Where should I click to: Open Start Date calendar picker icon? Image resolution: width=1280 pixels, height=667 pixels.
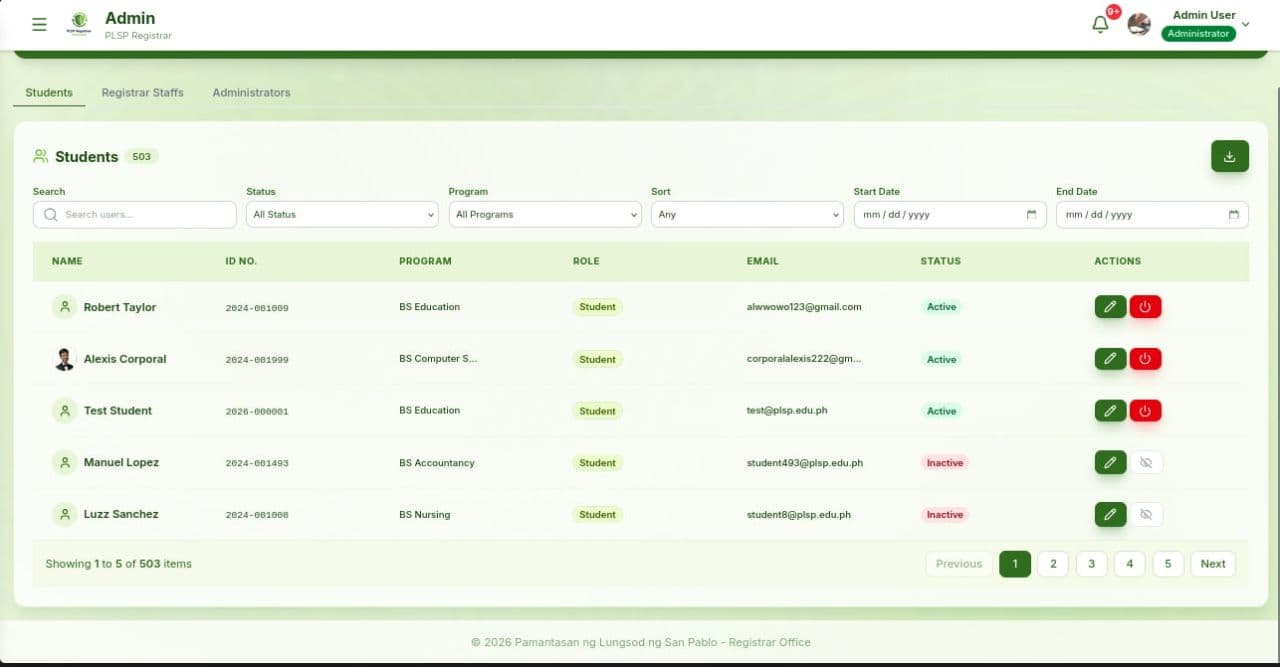[x=1031, y=214]
